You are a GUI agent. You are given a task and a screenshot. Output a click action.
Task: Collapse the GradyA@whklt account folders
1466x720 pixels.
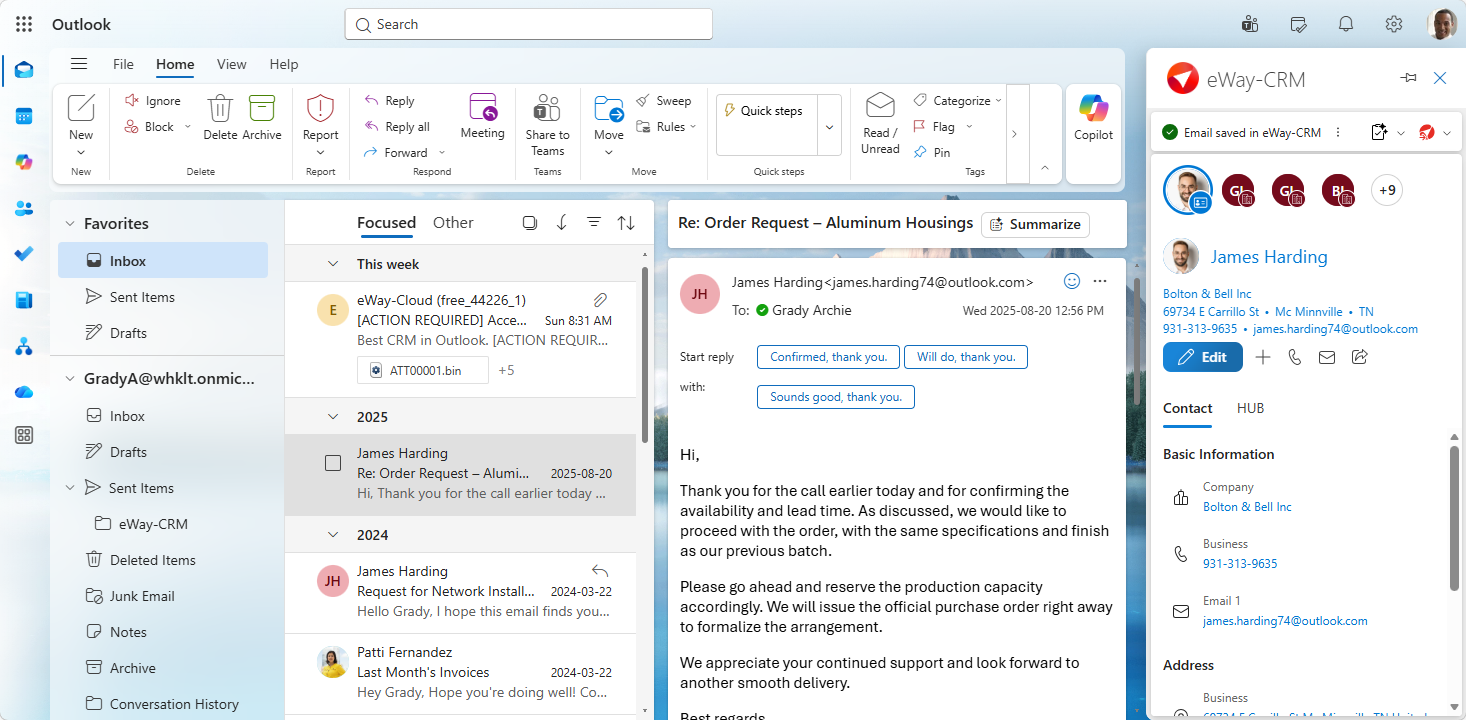pyautogui.click(x=70, y=379)
